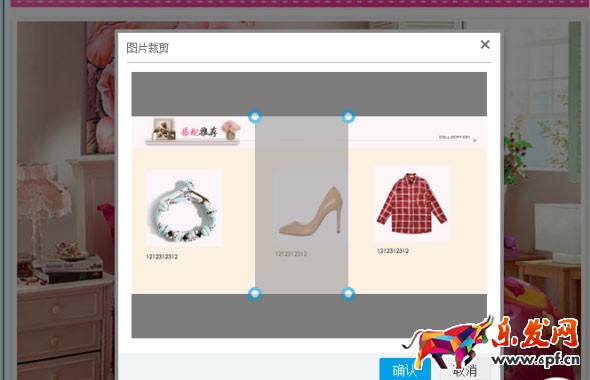
Task: Open the www.6pf.cn watermark link
Action: [536, 359]
